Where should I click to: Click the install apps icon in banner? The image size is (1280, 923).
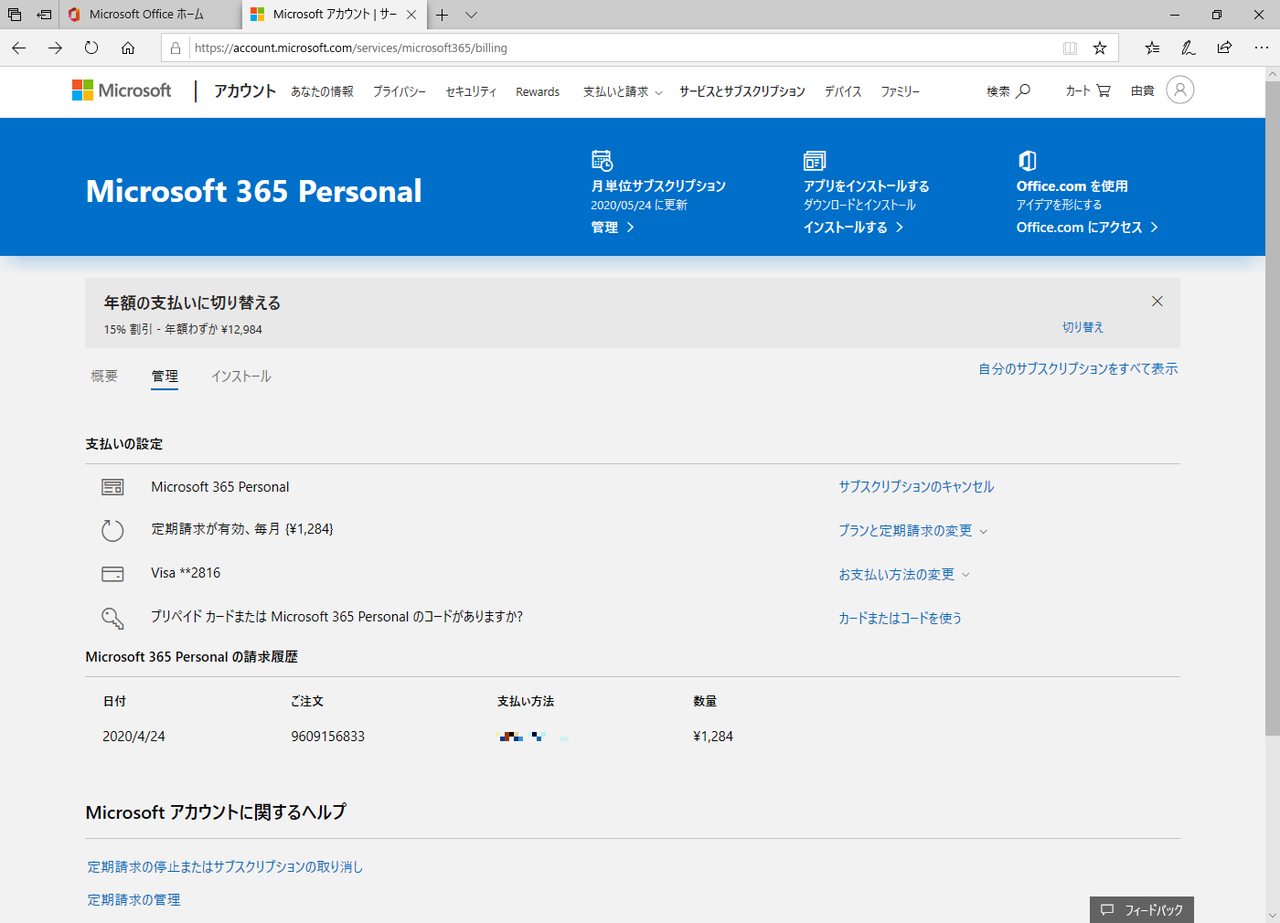[x=814, y=160]
